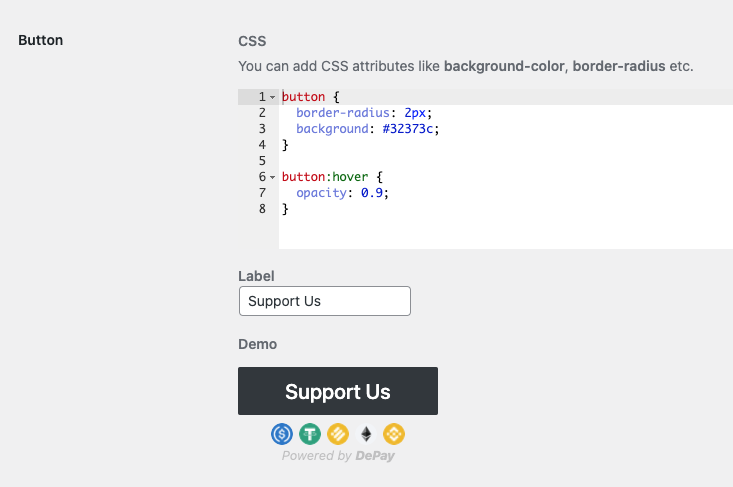This screenshot has width=733, height=487.
Task: Click the button:hover selector text
Action: 325,177
